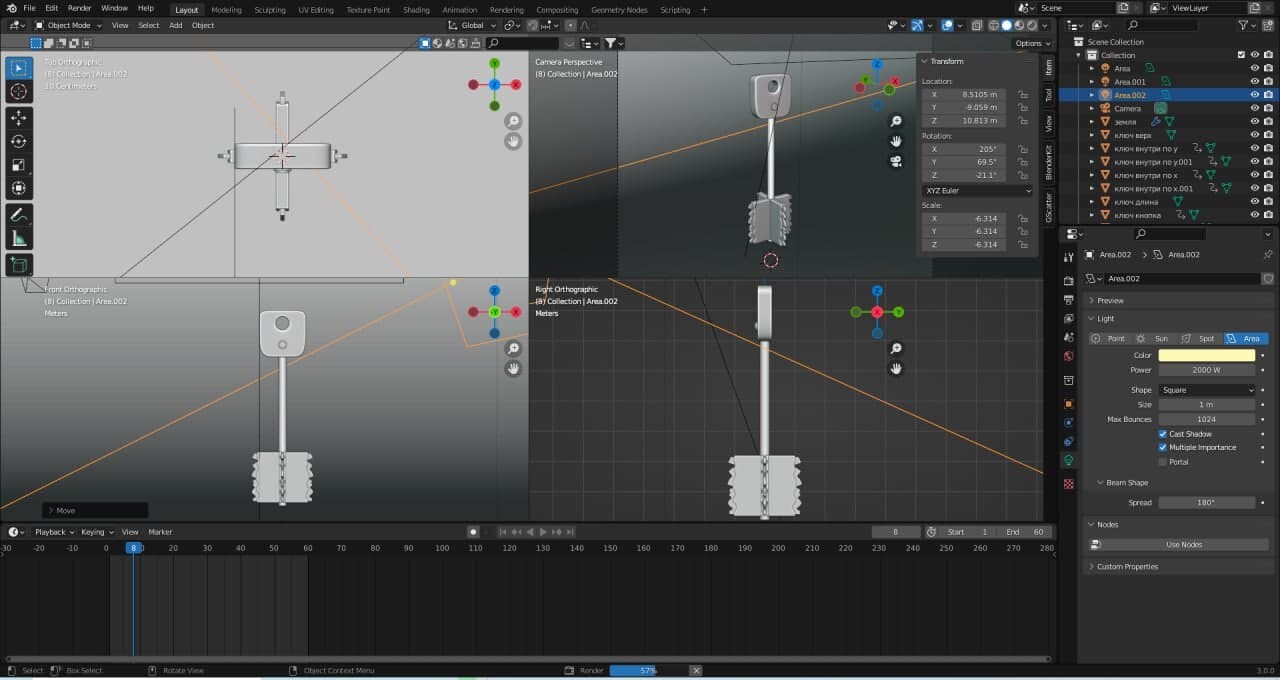Activate the Rotate tool
This screenshot has height=680, width=1280.
coord(18,141)
